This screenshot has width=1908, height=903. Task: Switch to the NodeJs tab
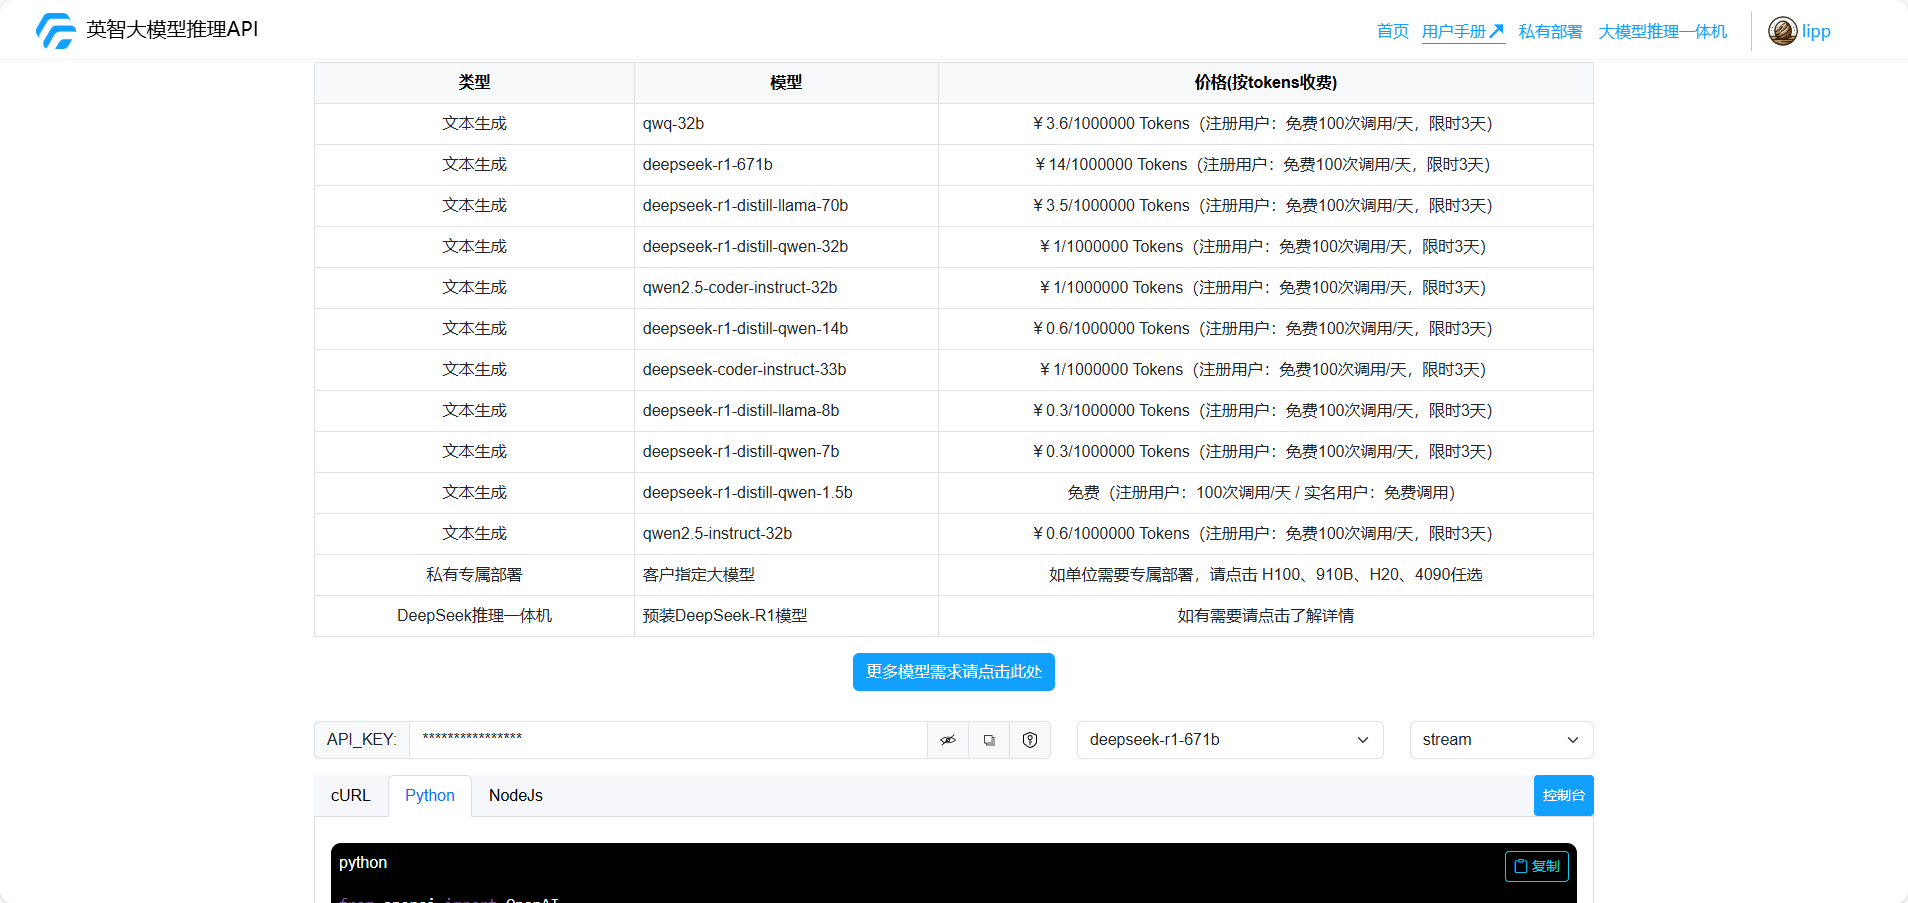coord(516,796)
